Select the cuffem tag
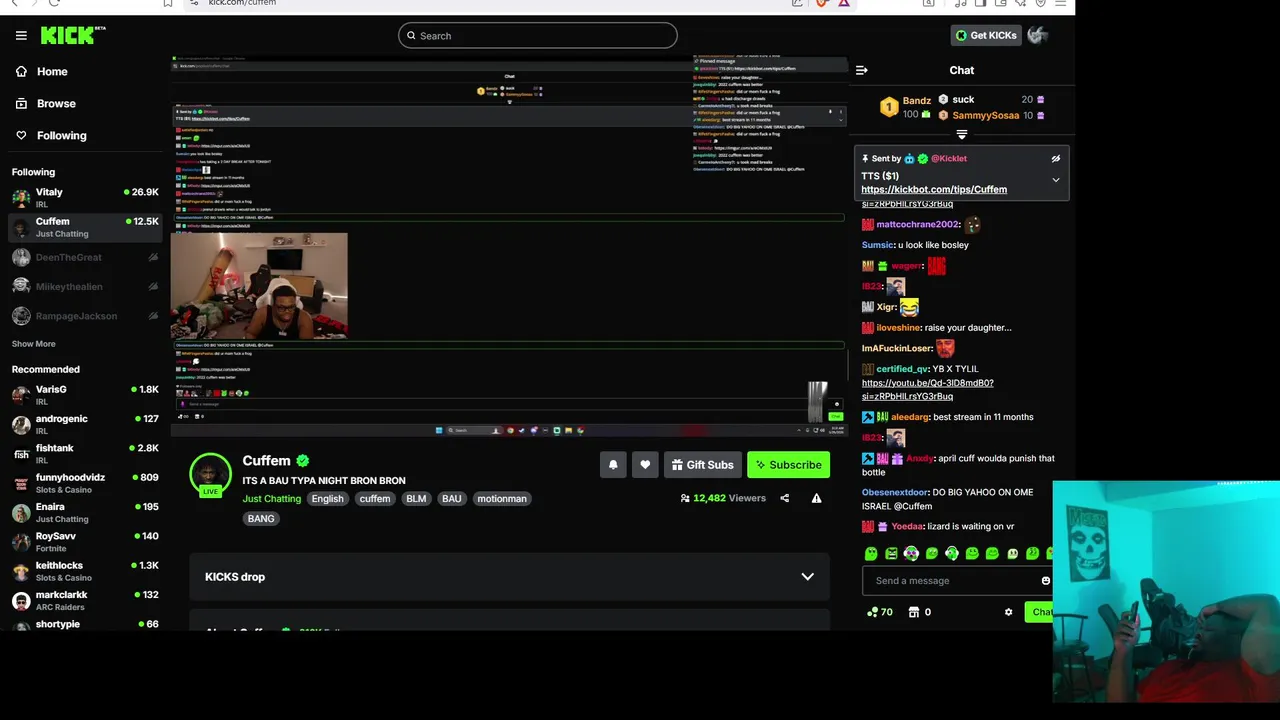 pyautogui.click(x=375, y=499)
